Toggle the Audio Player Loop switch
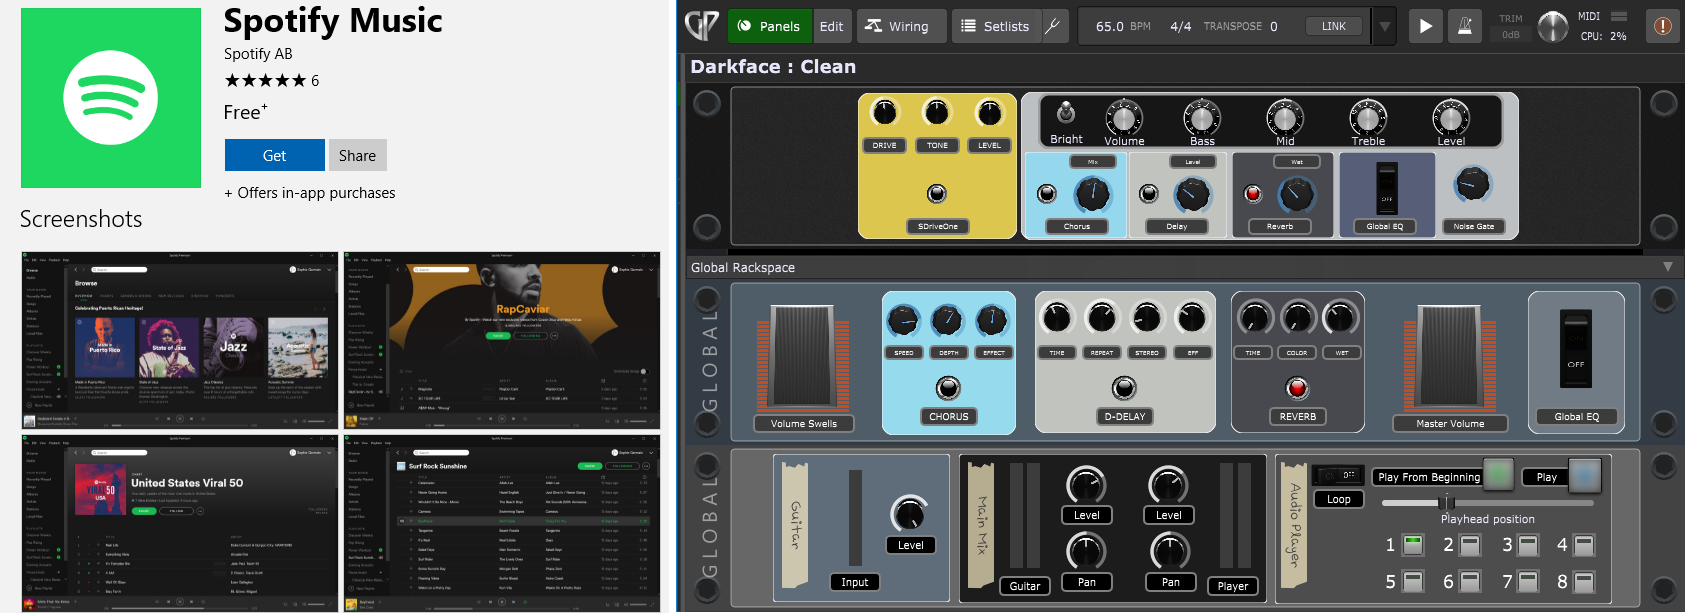Viewport: 1685px width, 613px height. [1338, 475]
